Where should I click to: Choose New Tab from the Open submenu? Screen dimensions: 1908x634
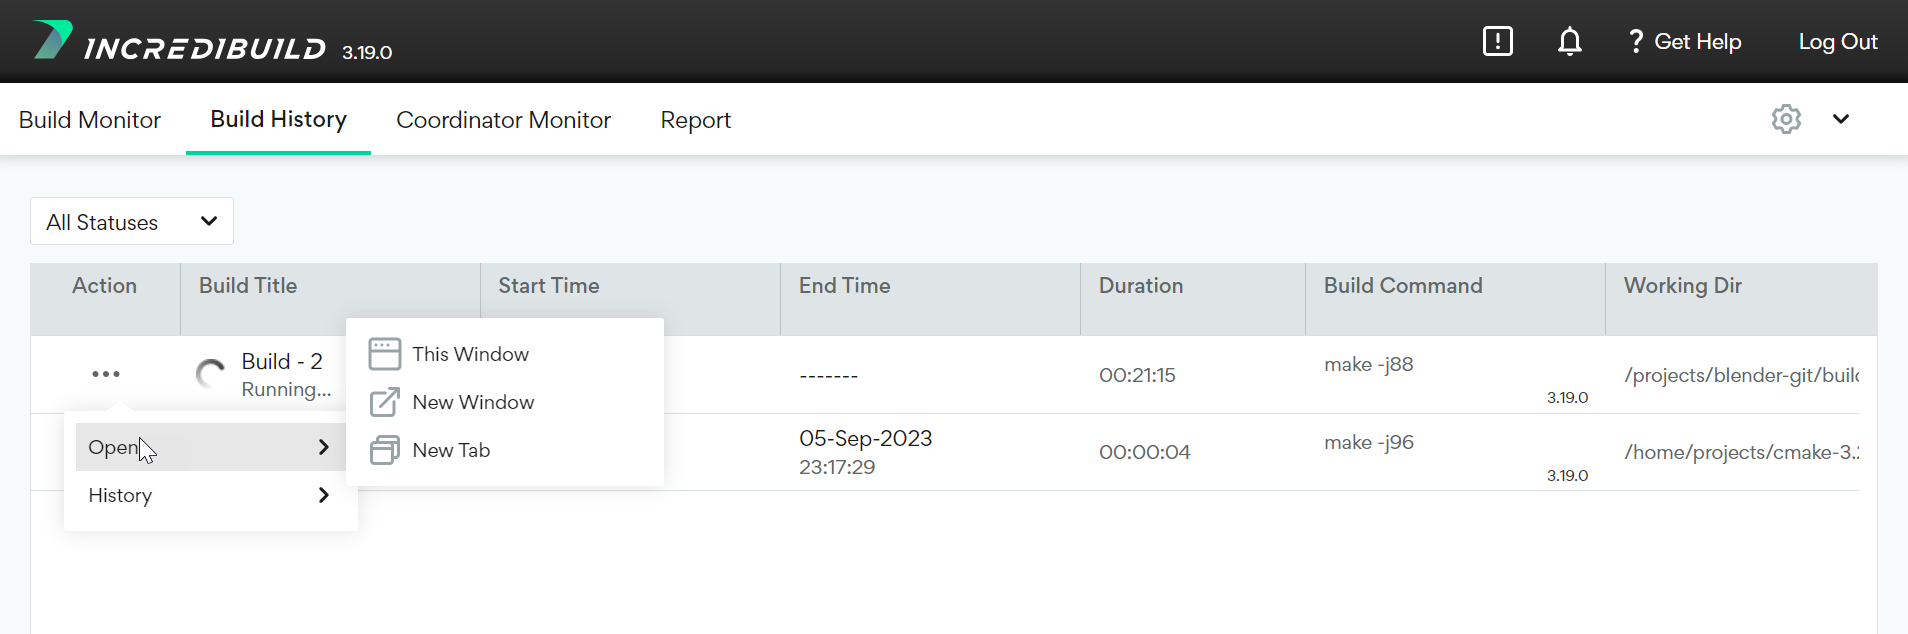[x=451, y=450]
